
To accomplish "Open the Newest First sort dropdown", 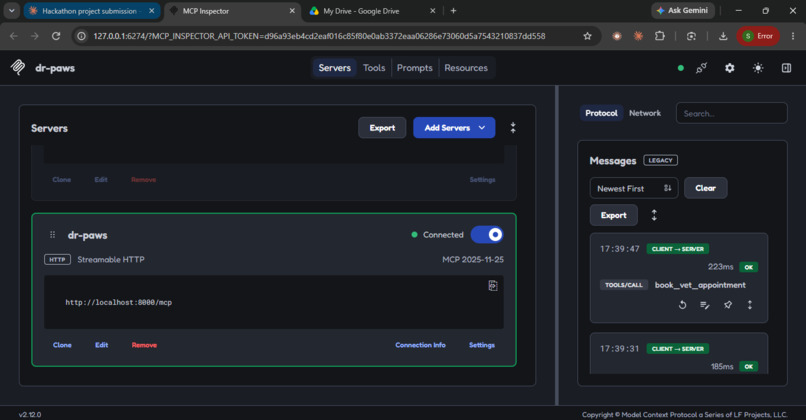I will point(634,188).
